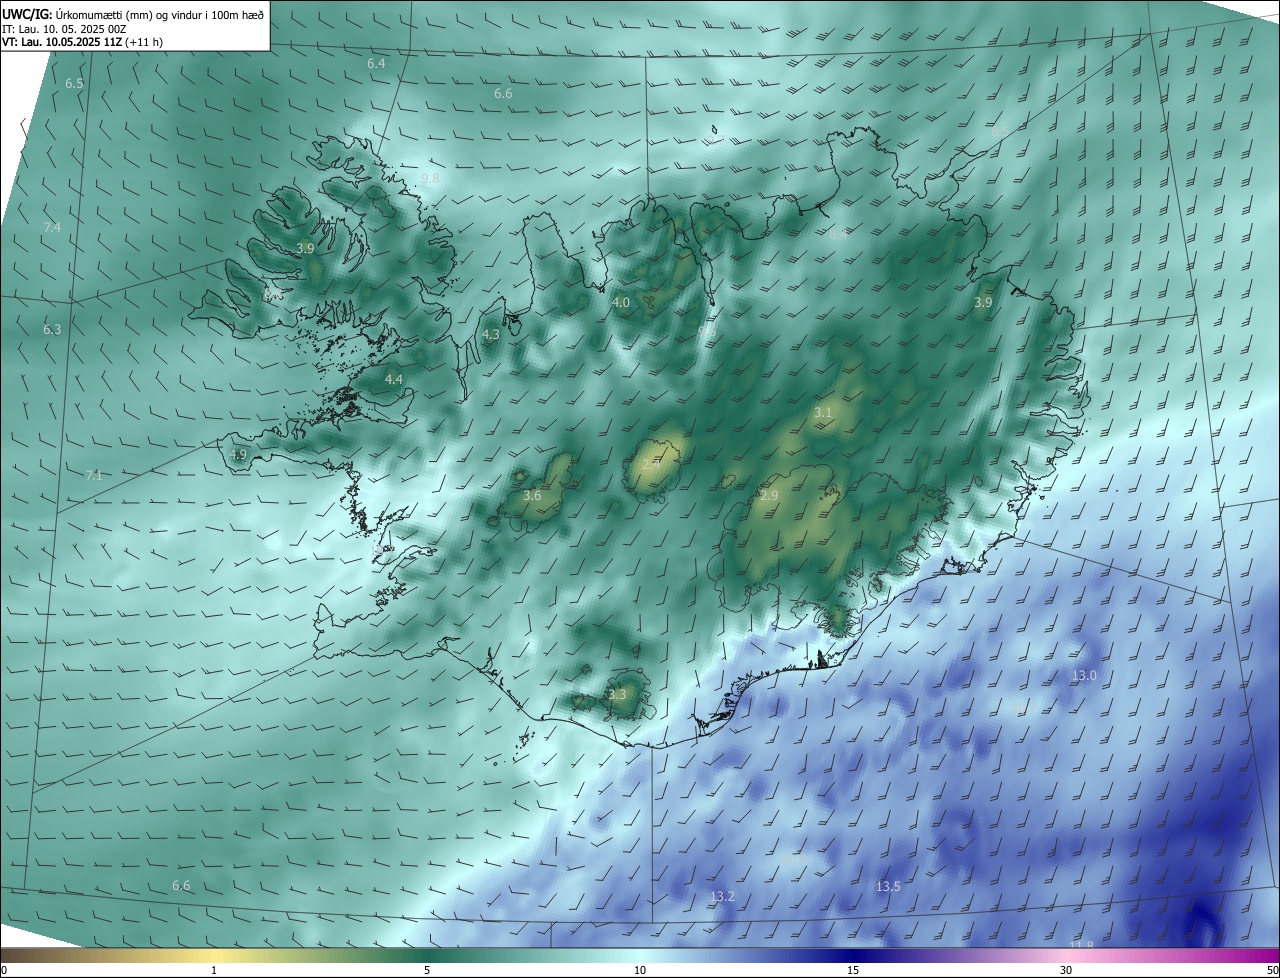
Task: Click the color bar tick label 5
Action: (427, 970)
